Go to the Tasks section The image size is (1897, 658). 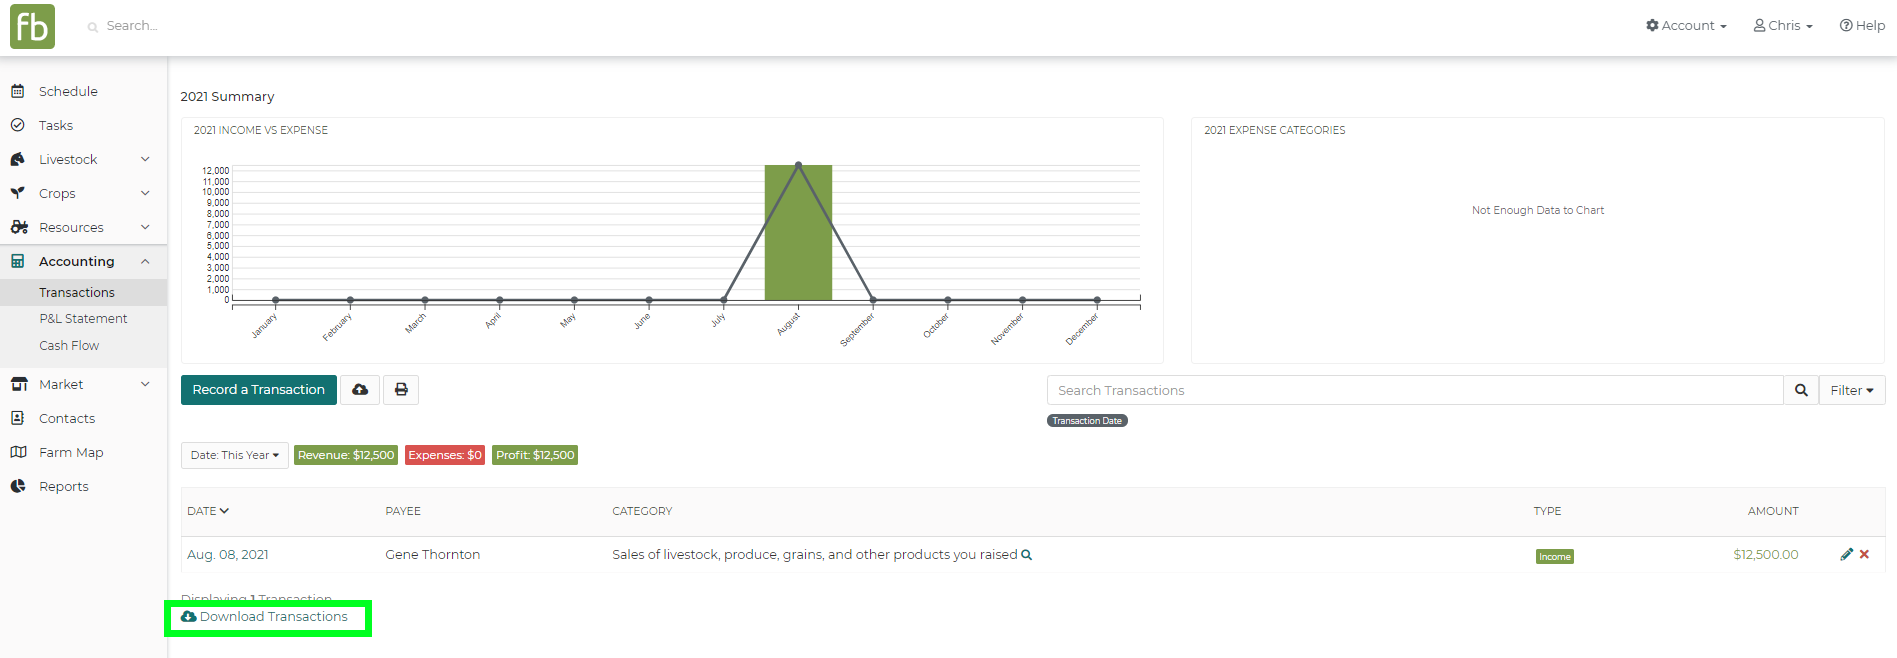click(x=56, y=125)
